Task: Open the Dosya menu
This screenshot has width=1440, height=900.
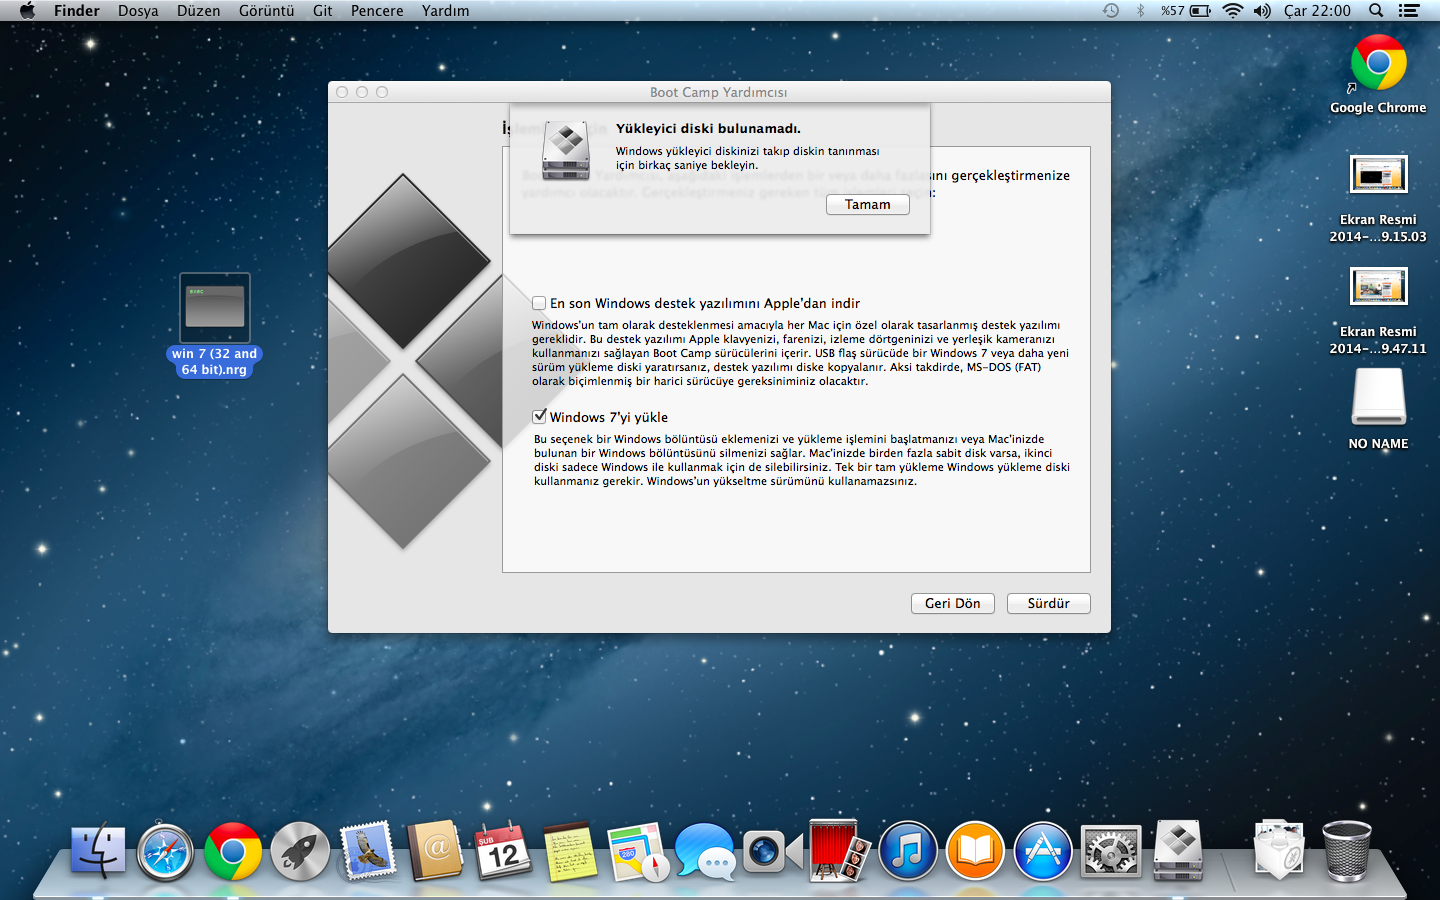Action: point(138,11)
